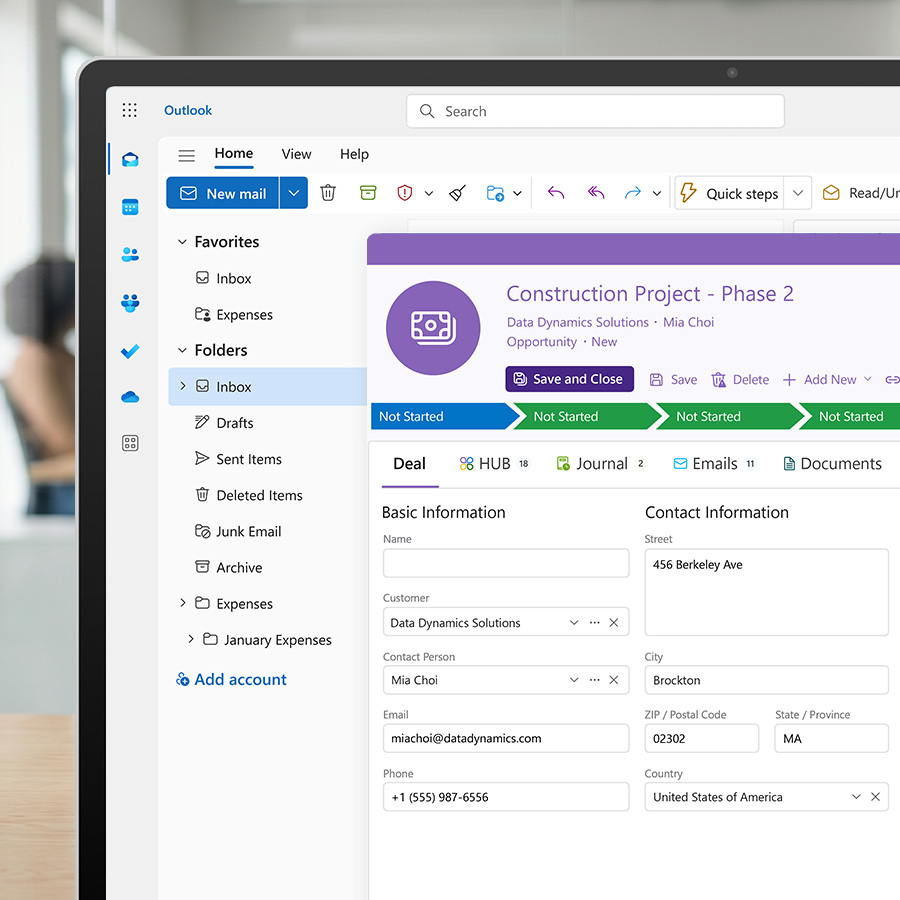
Task: Clear the Contact Person field
Action: [614, 680]
